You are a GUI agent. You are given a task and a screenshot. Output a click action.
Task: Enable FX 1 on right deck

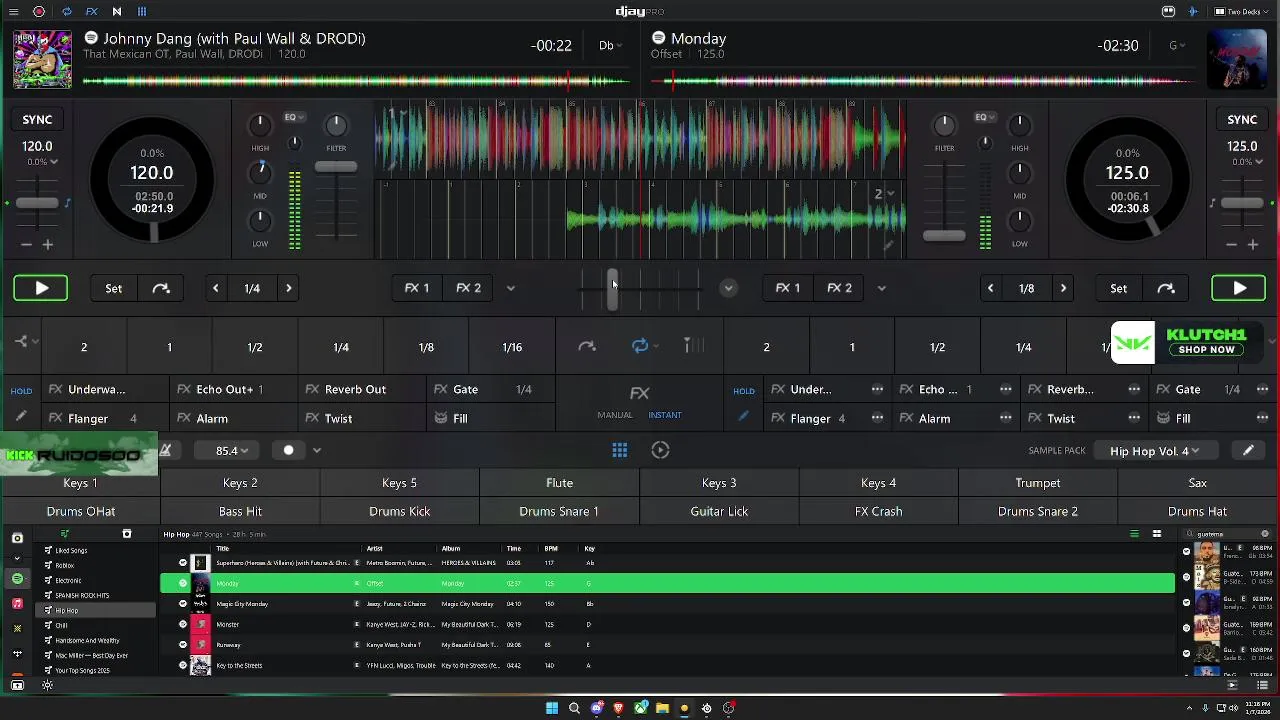(x=788, y=288)
